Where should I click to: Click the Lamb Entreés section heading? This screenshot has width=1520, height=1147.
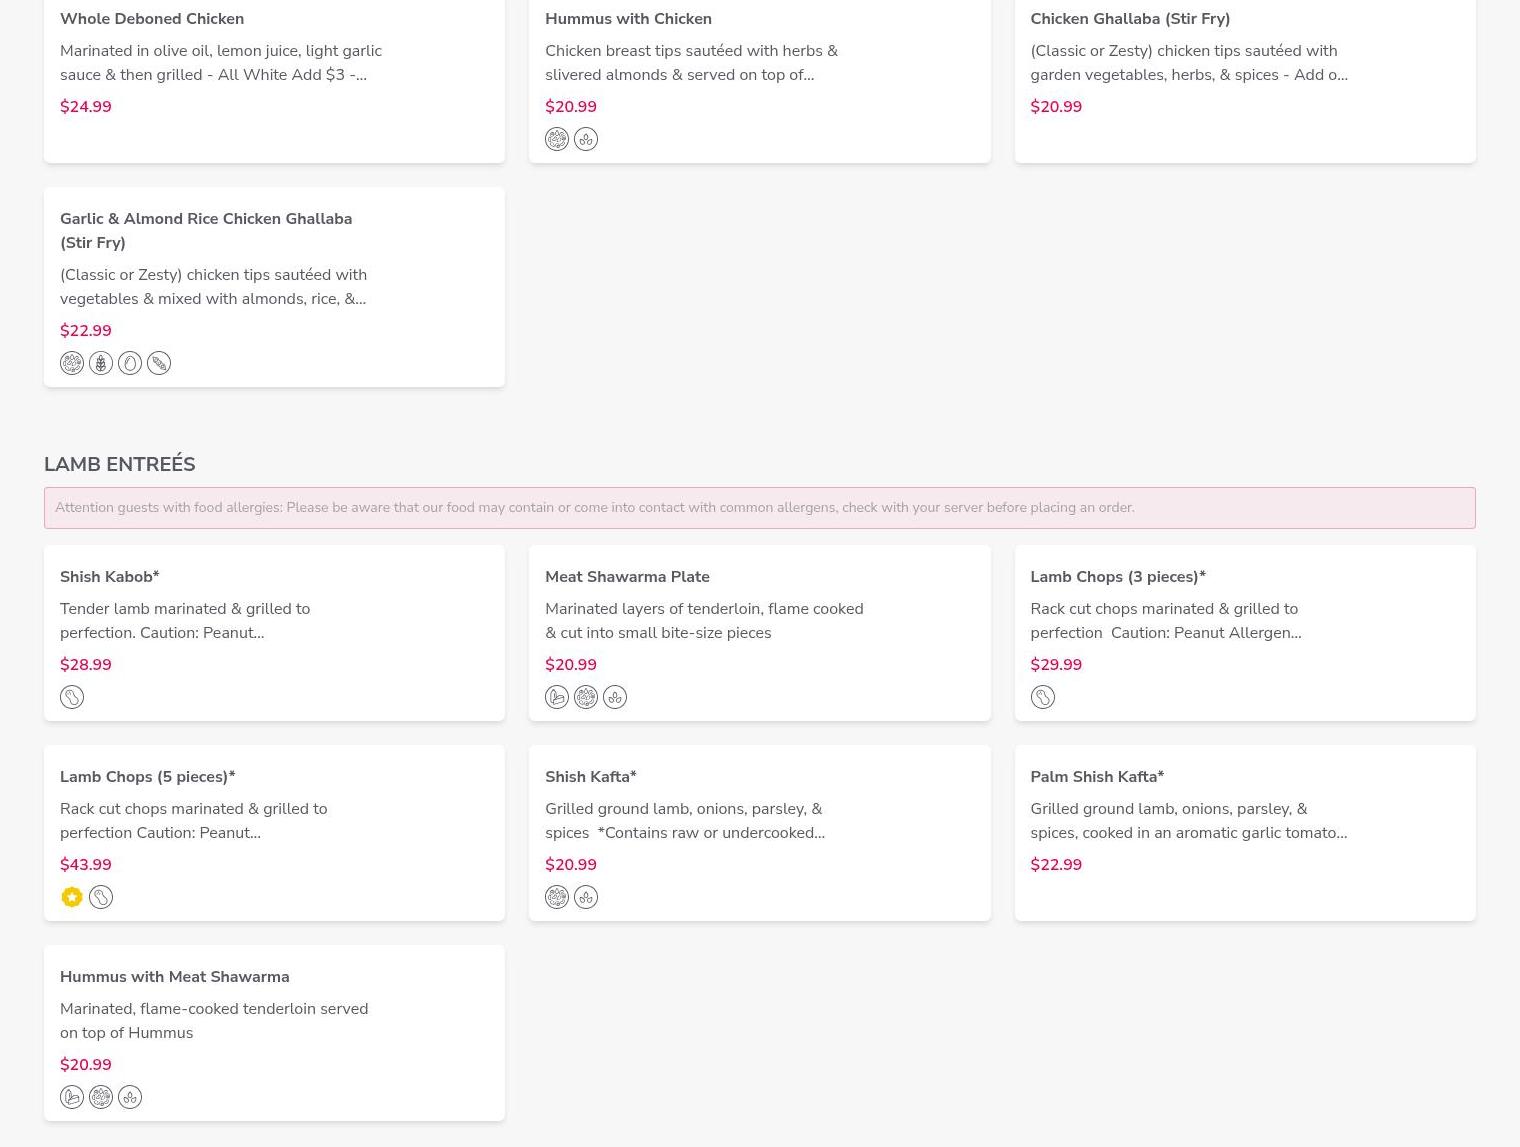[120, 464]
